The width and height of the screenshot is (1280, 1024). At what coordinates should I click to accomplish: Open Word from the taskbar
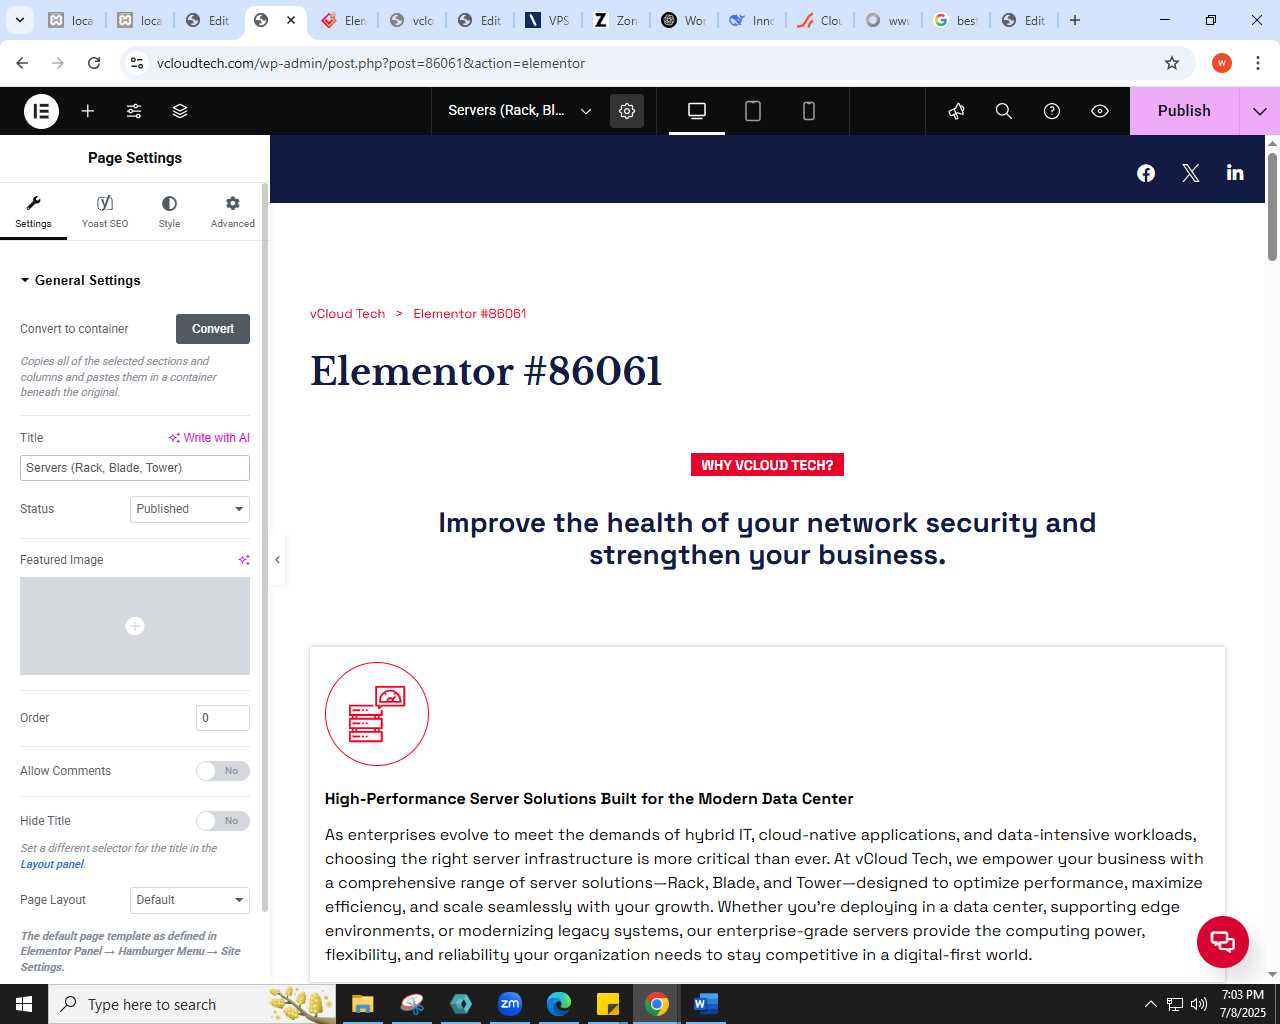705,1004
